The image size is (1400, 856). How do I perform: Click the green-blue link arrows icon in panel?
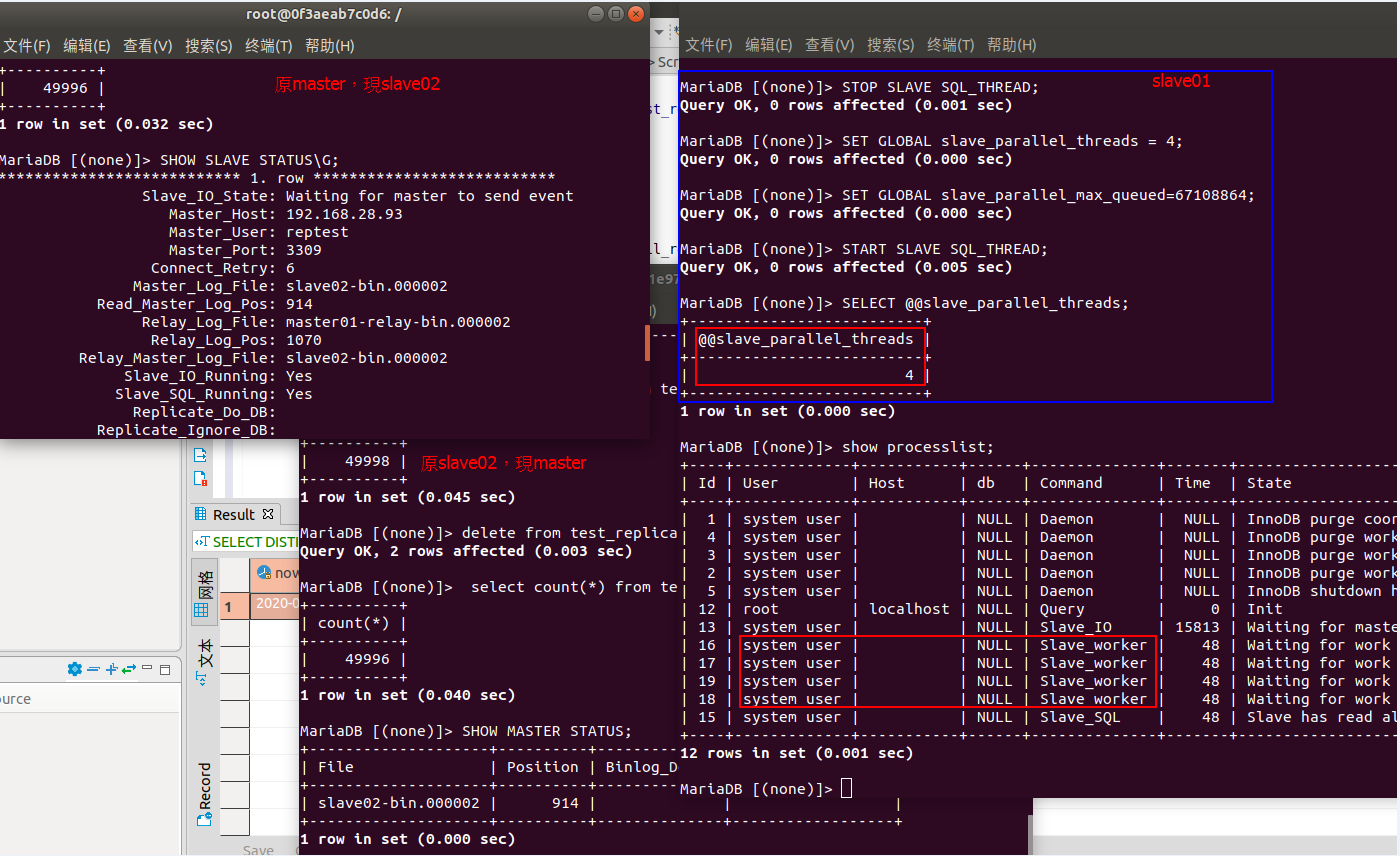128,669
